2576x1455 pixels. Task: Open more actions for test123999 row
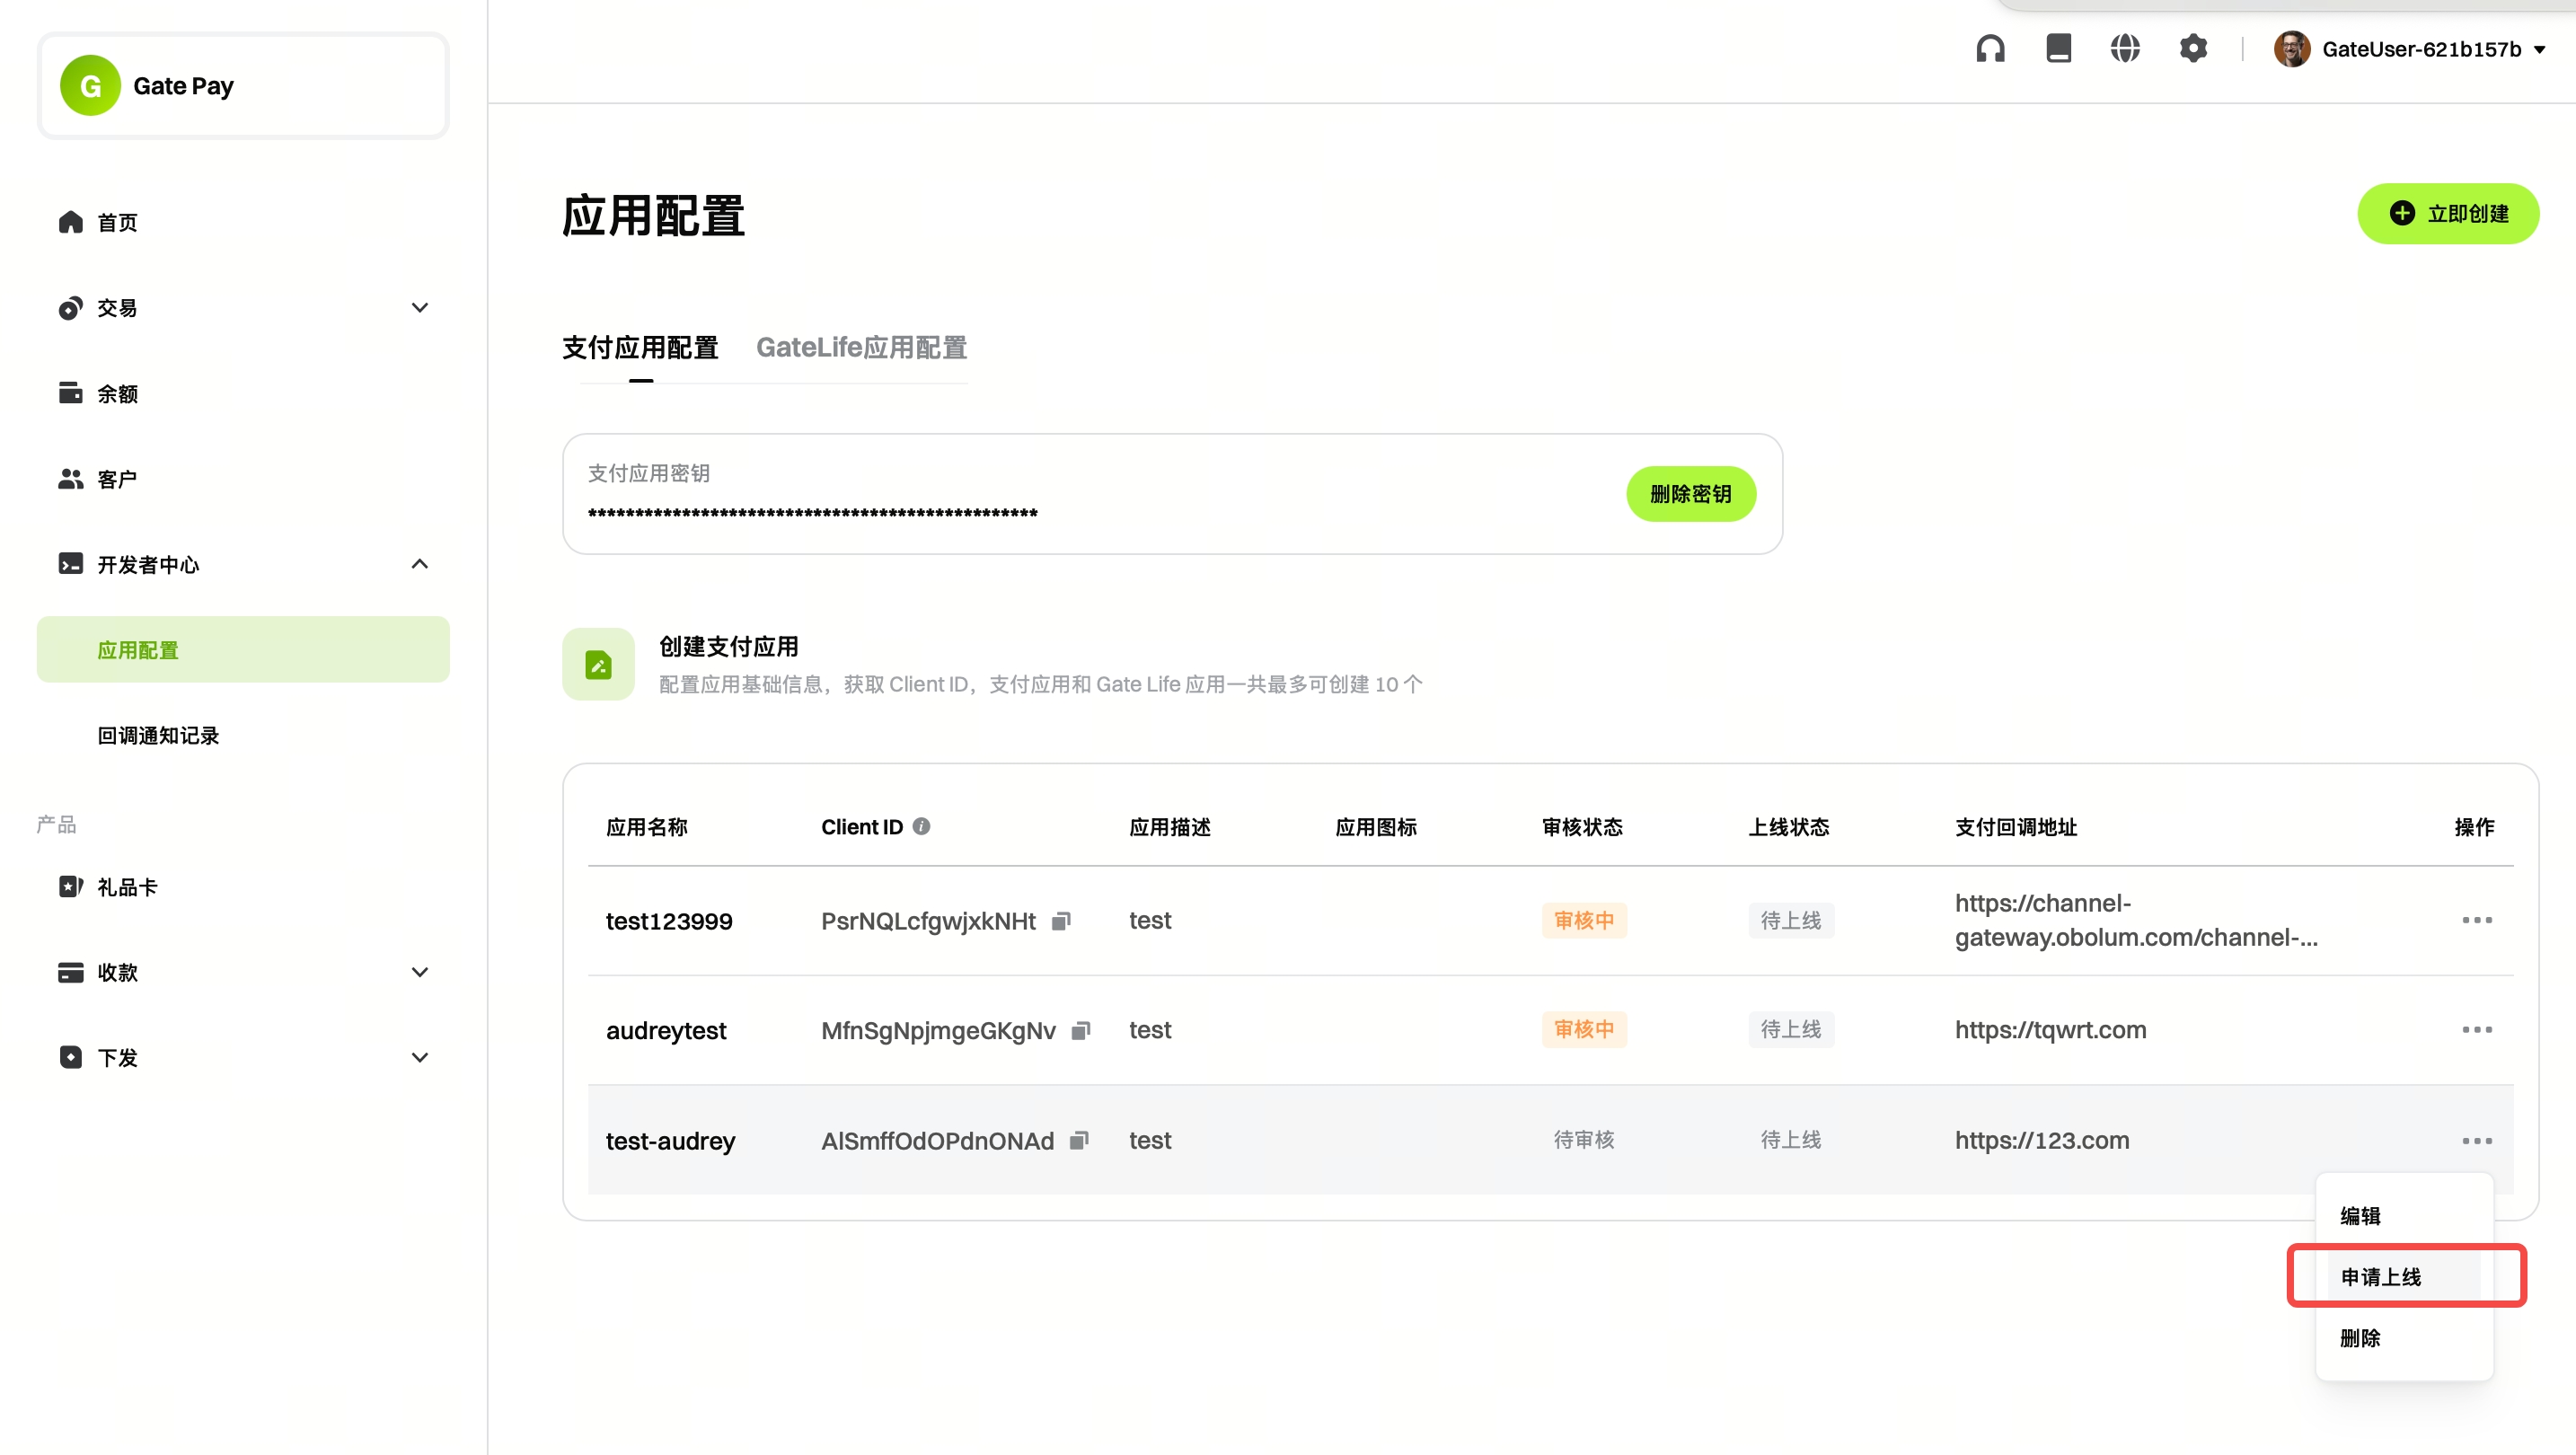2477,920
